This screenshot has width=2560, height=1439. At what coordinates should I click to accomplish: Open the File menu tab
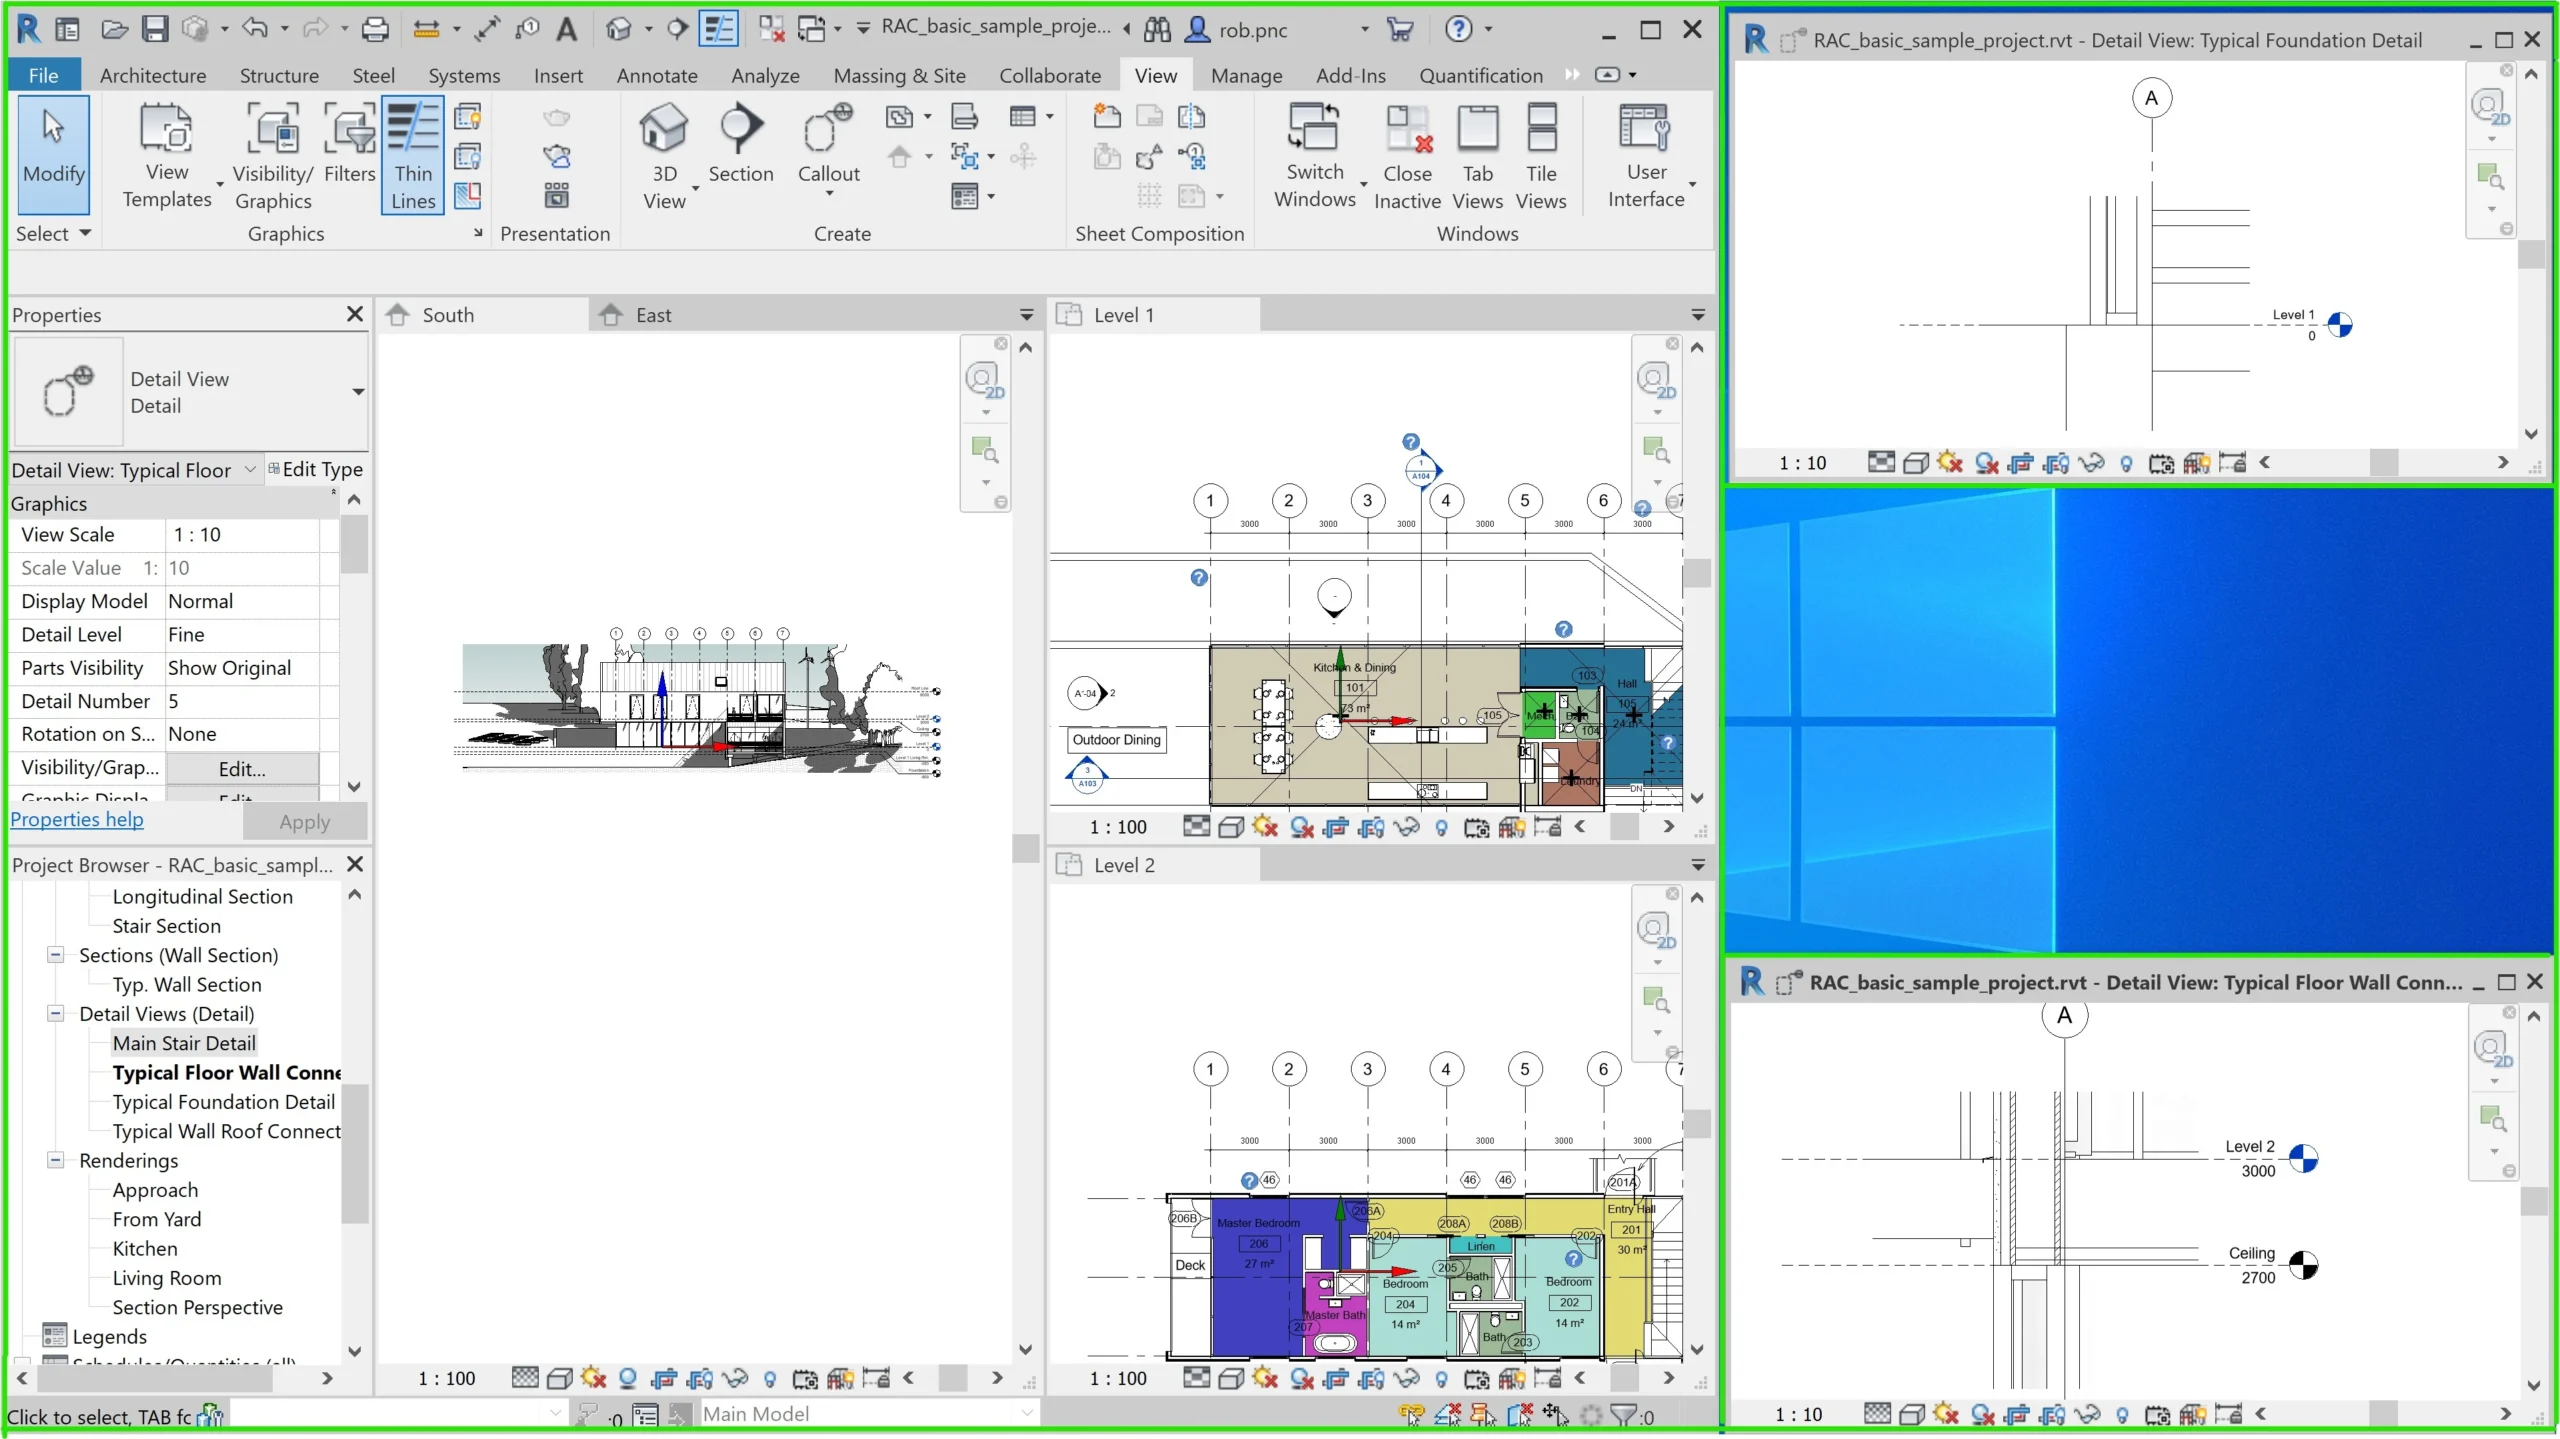pos(43,75)
